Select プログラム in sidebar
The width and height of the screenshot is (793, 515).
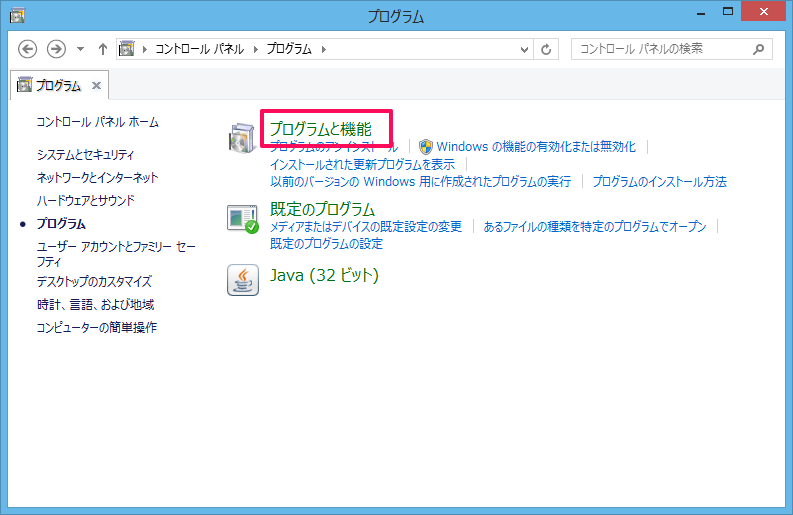click(61, 224)
